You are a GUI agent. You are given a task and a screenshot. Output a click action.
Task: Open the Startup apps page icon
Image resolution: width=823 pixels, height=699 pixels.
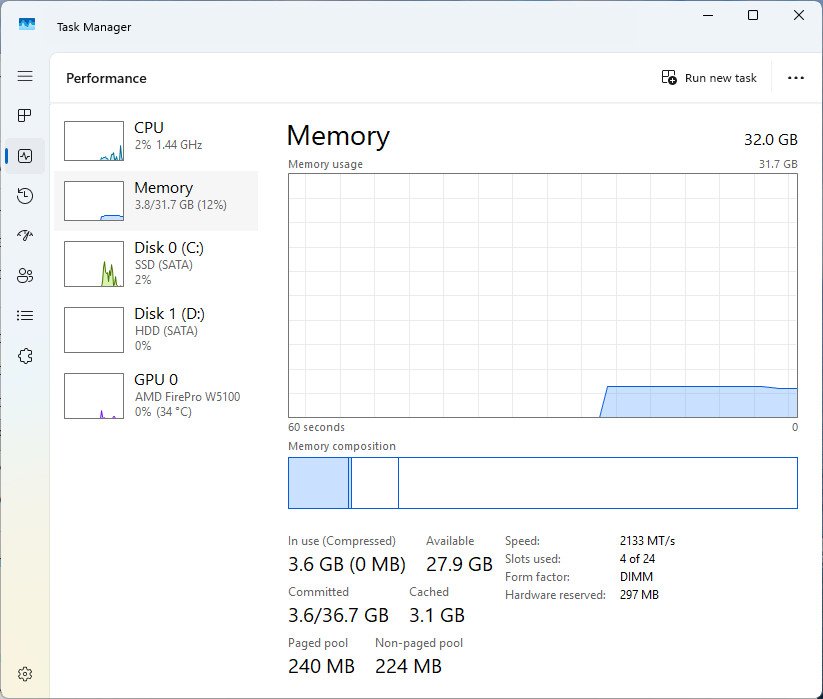pos(25,235)
